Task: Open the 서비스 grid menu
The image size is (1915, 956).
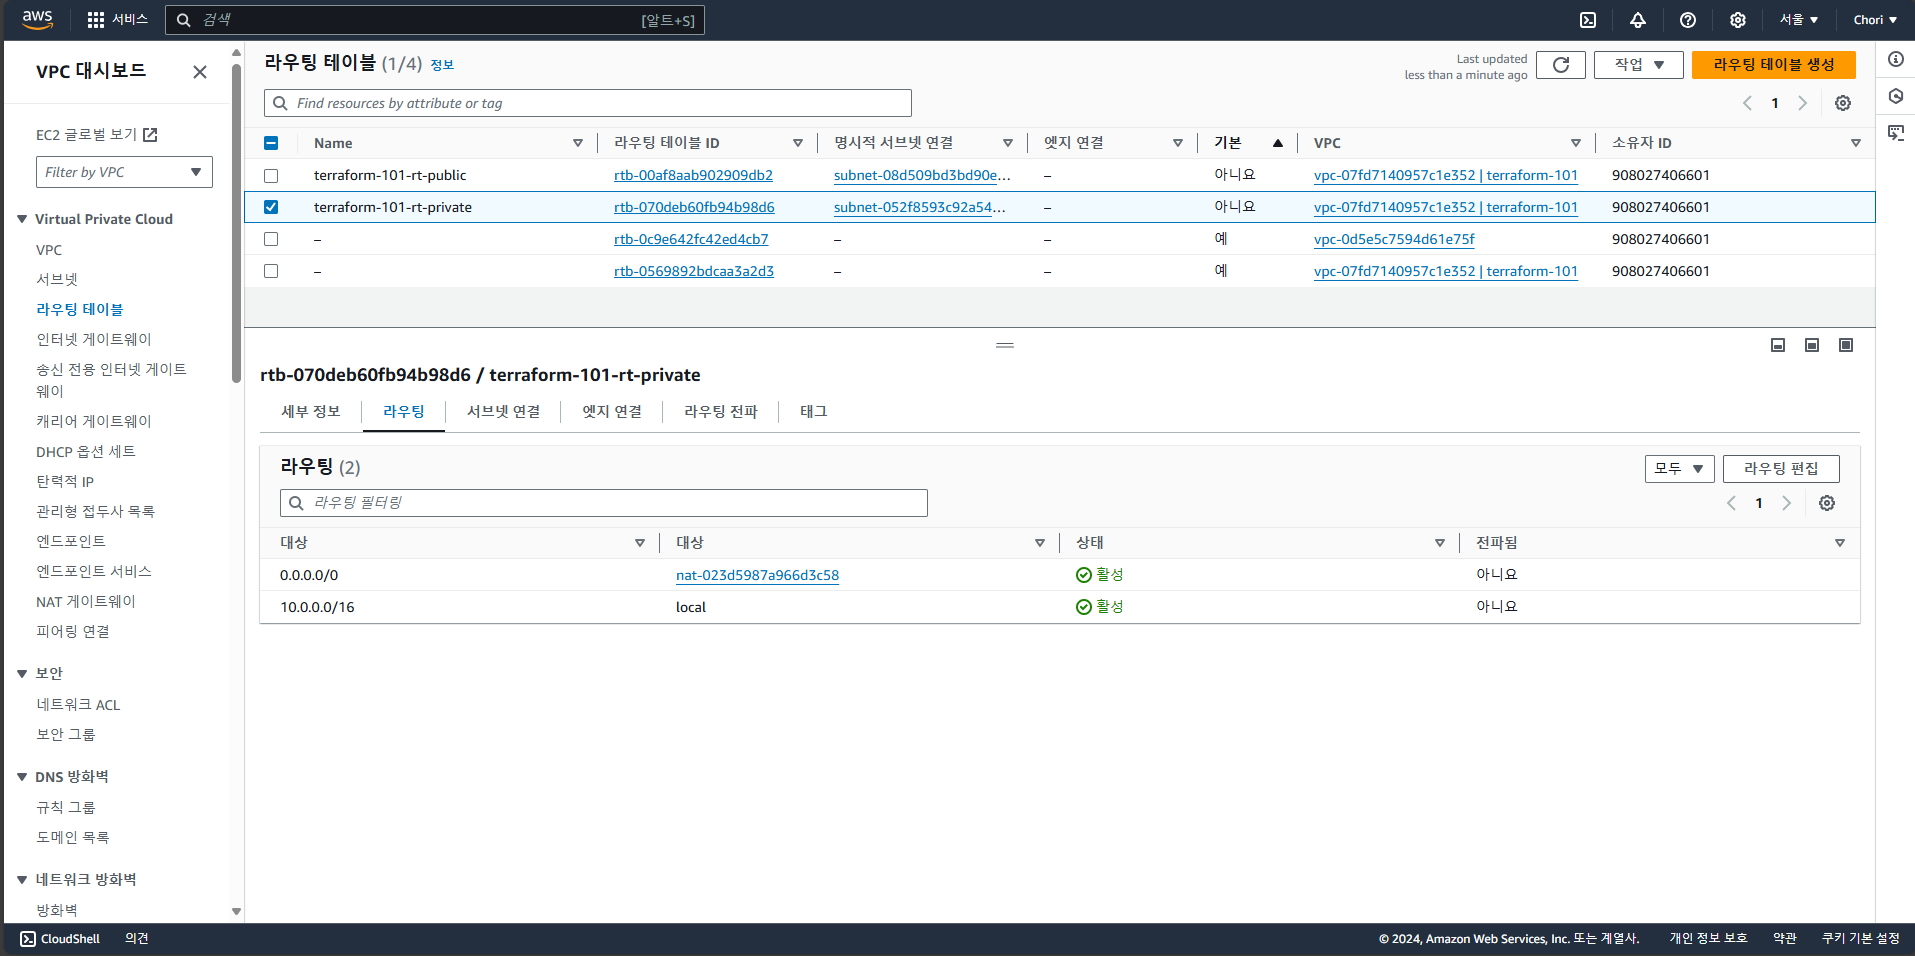Action: click(117, 20)
